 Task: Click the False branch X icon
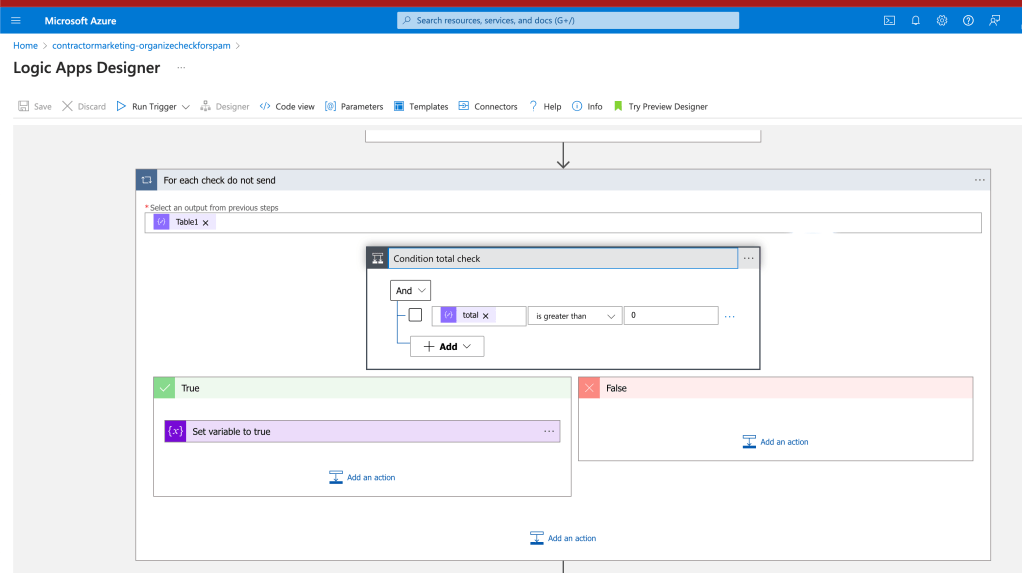pos(589,388)
